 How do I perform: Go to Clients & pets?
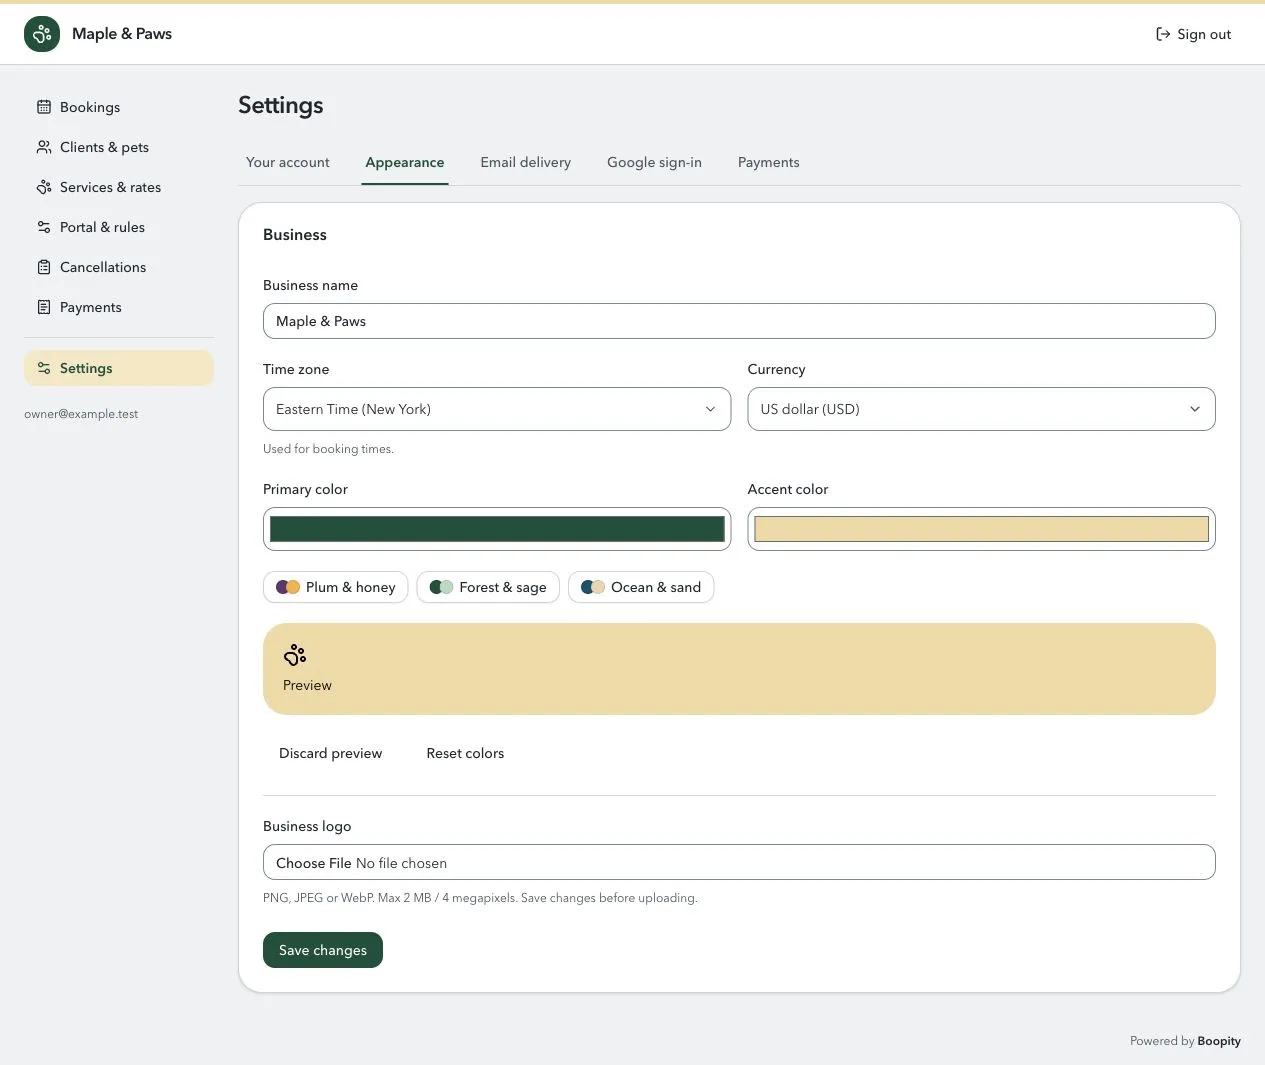click(x=119, y=147)
